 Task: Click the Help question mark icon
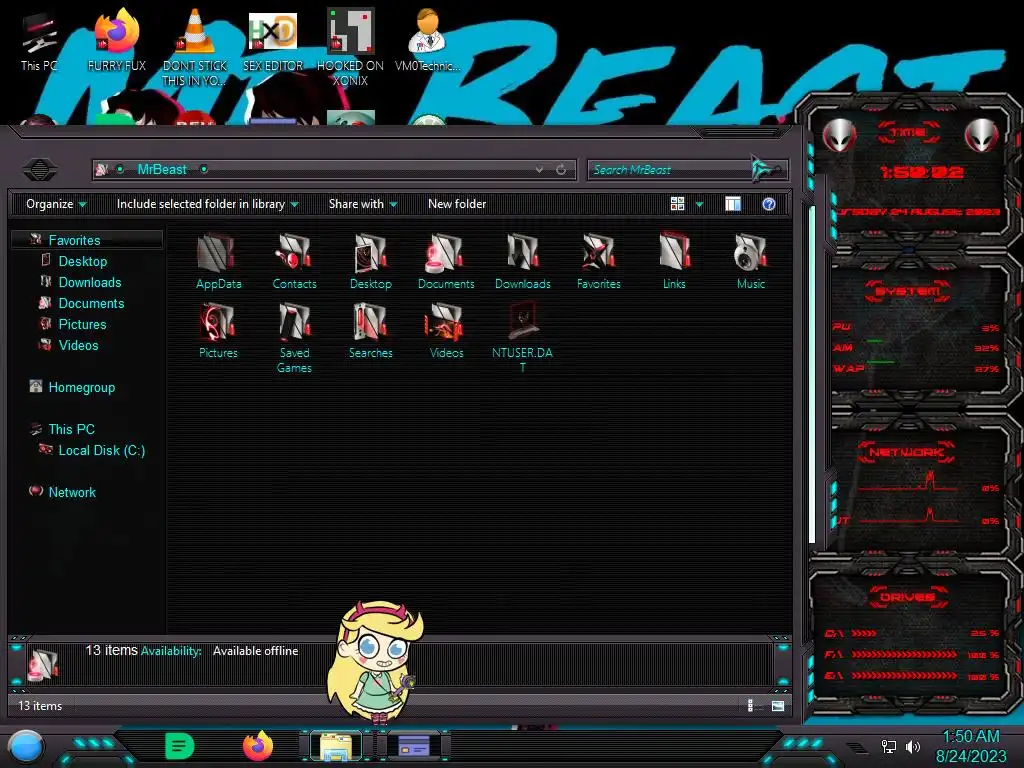pos(769,204)
